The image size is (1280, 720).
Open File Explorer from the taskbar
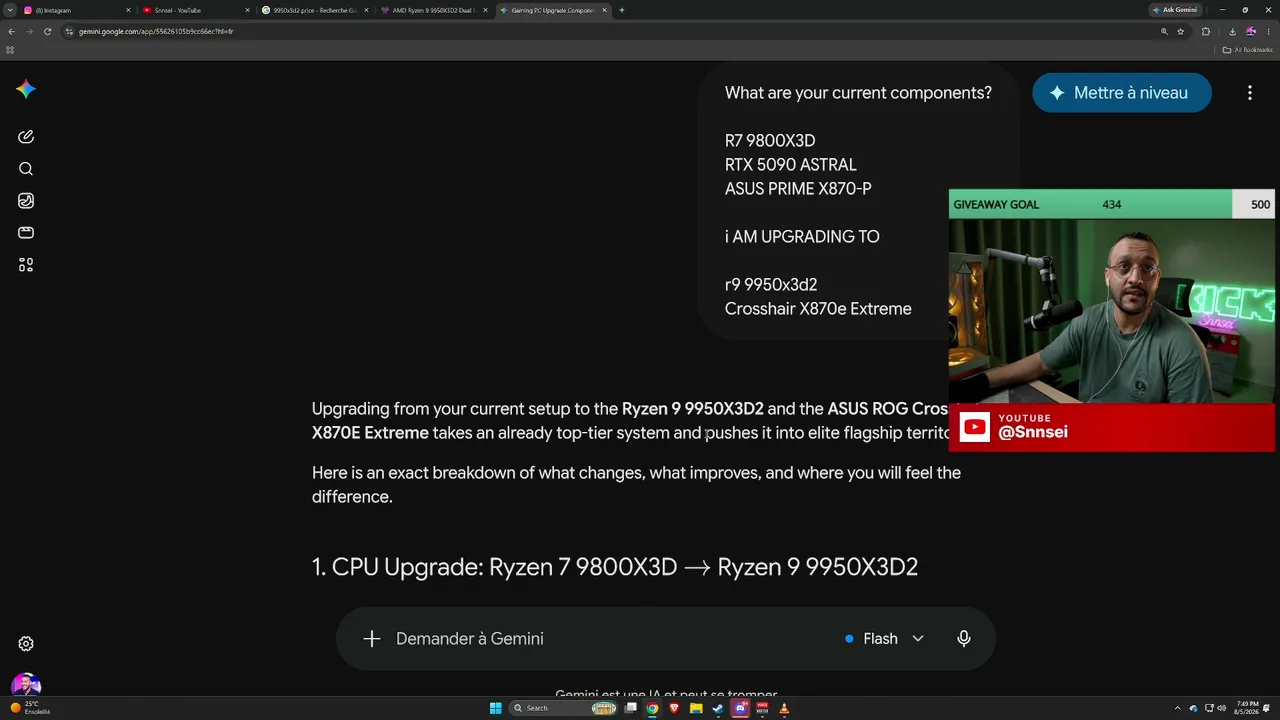[x=696, y=708]
